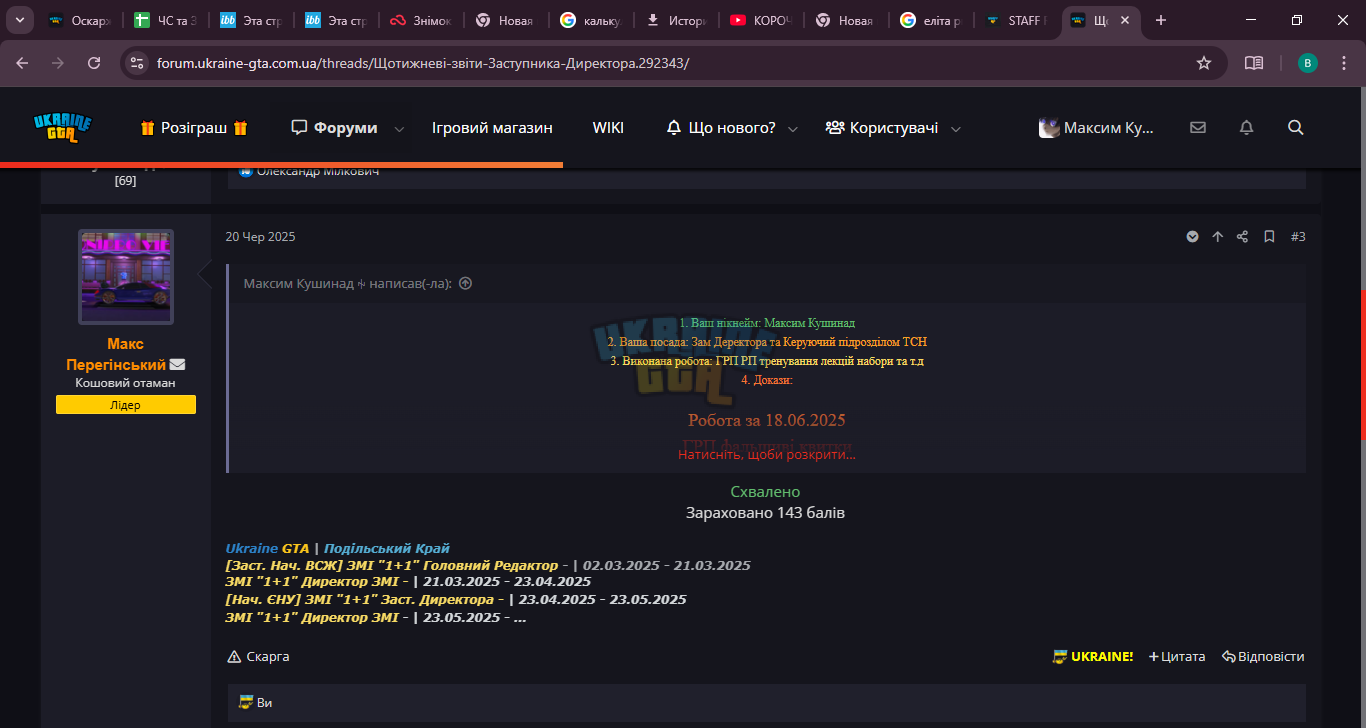The height and width of the screenshot is (728, 1366).
Task: Open the Chrome profile avatar
Action: [1308, 63]
